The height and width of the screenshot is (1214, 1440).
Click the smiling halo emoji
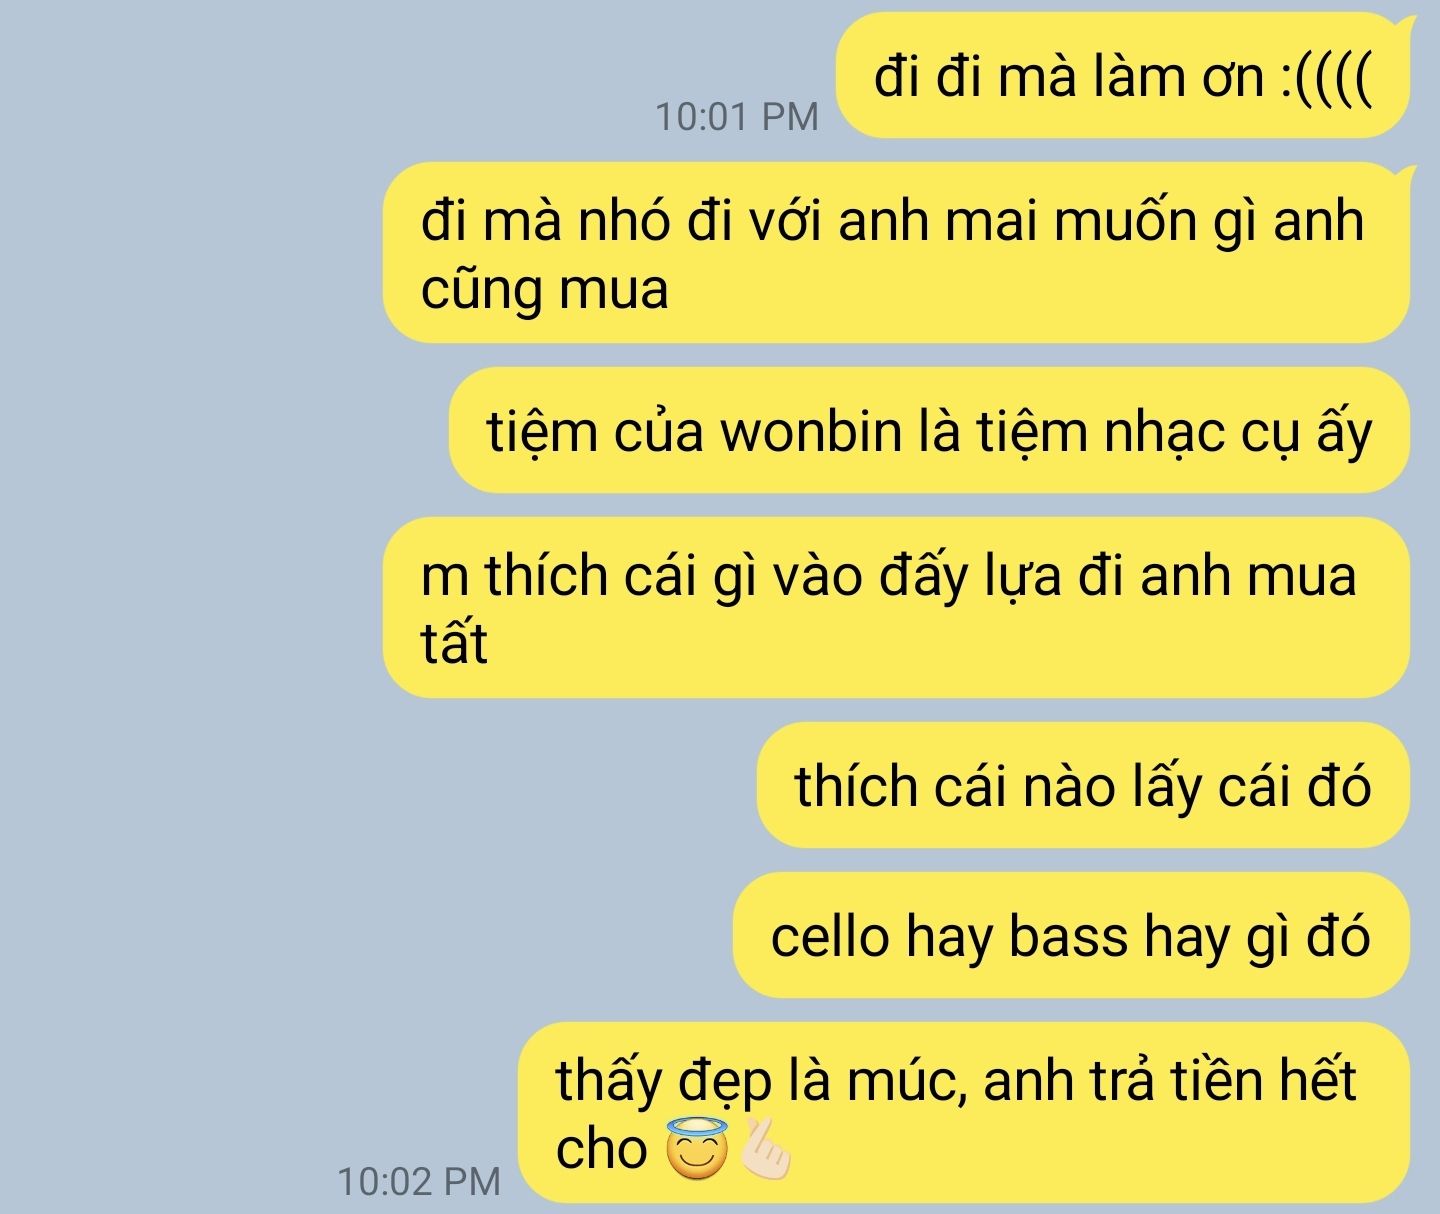698,1151
